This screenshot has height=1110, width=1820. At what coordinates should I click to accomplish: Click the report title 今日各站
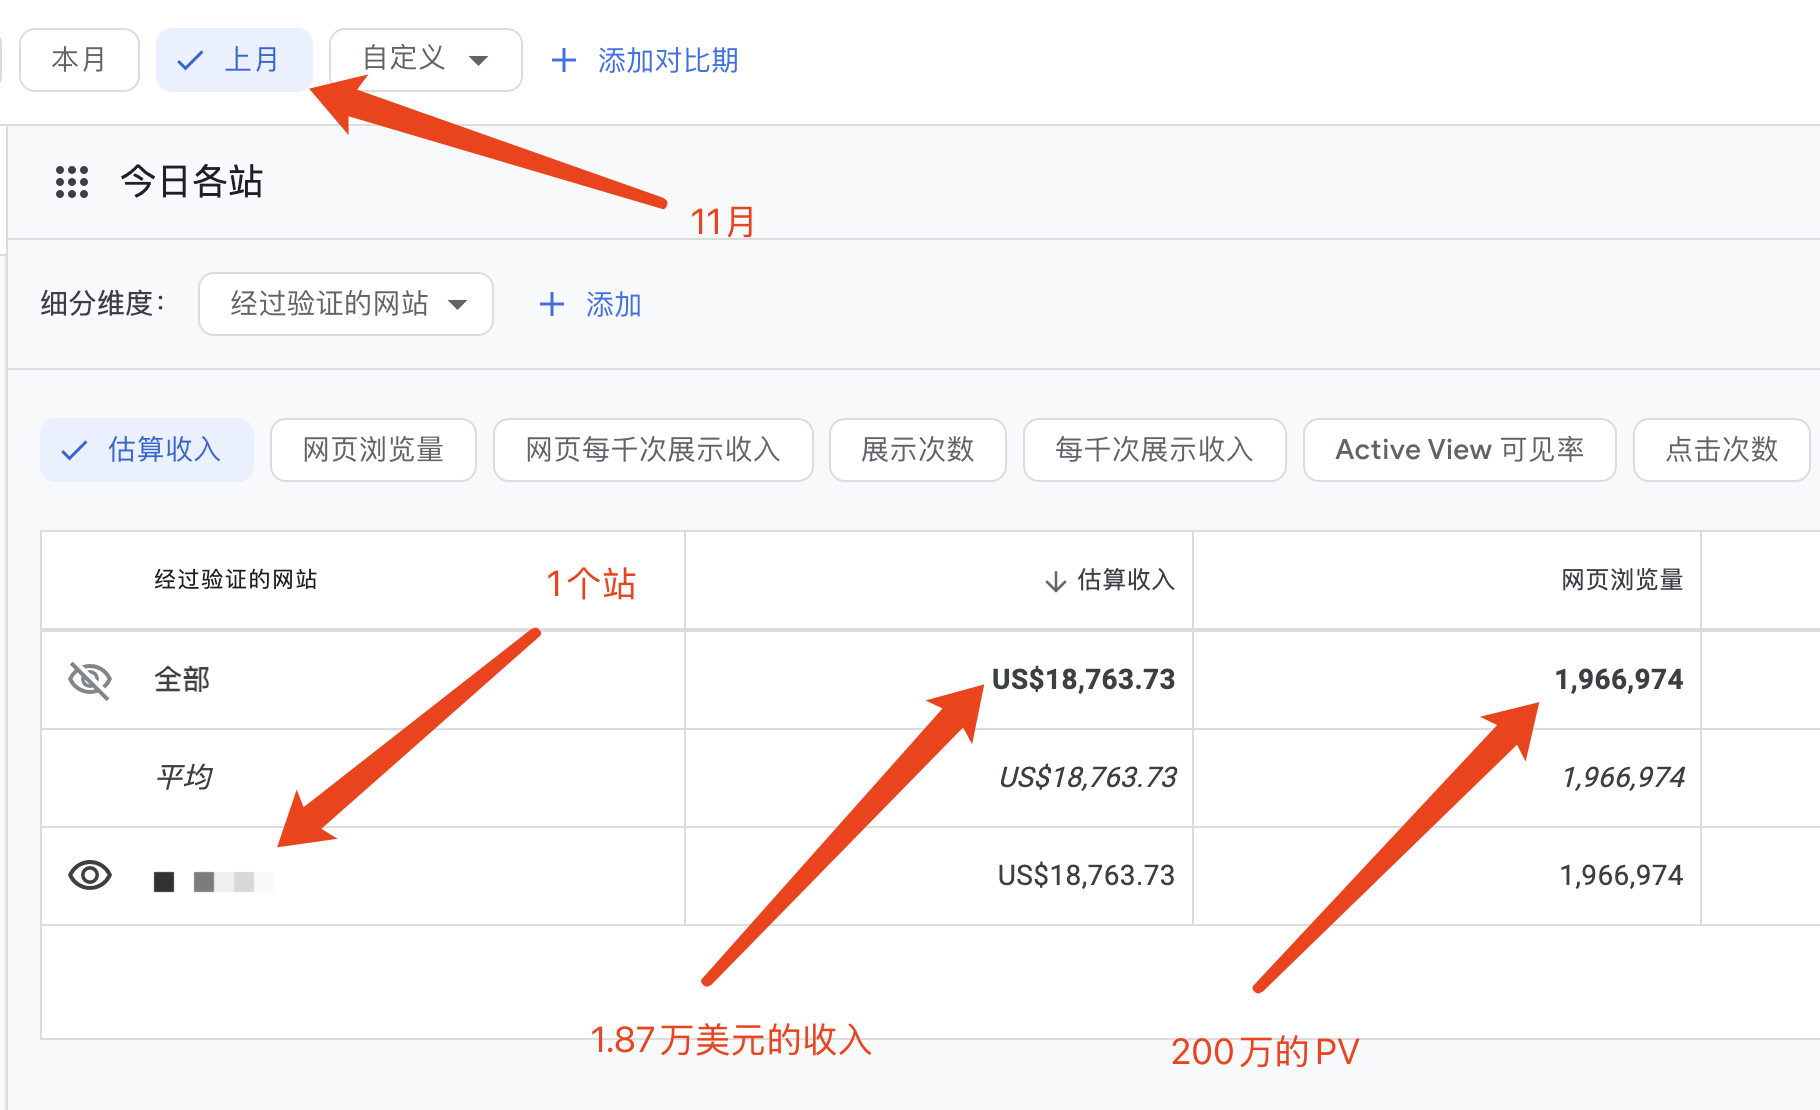[192, 182]
